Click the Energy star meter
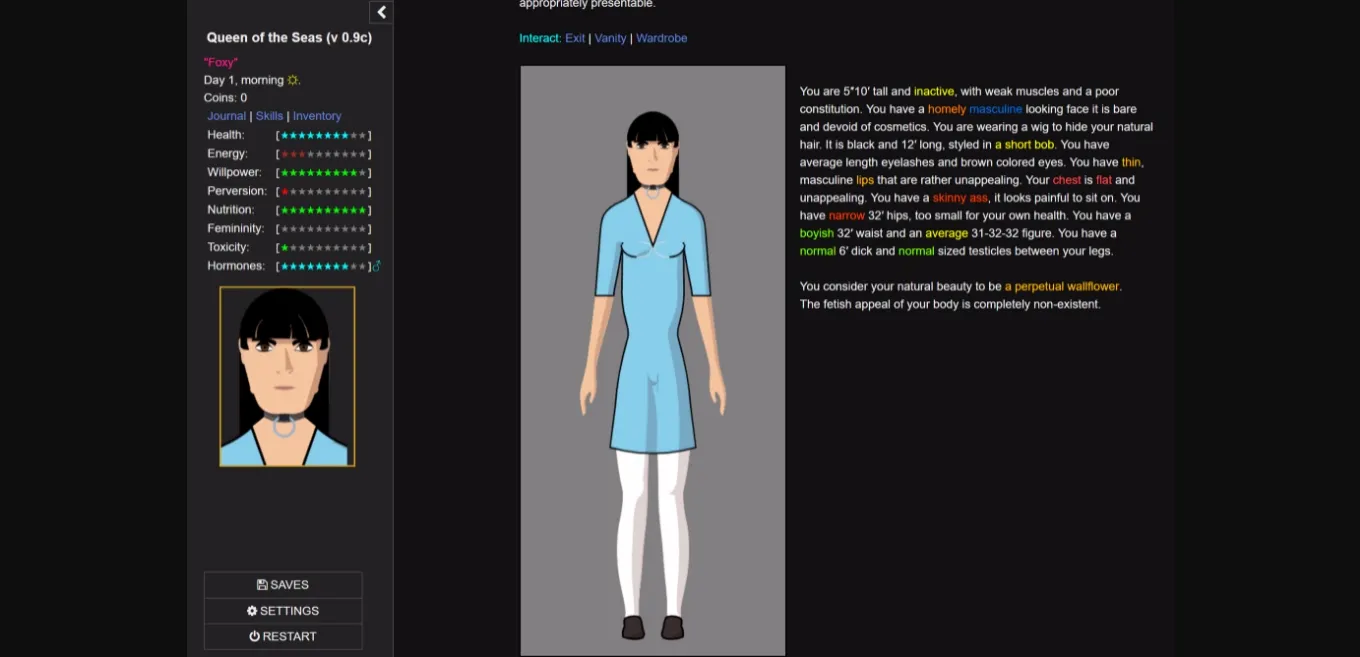This screenshot has width=1360, height=657. coord(323,154)
